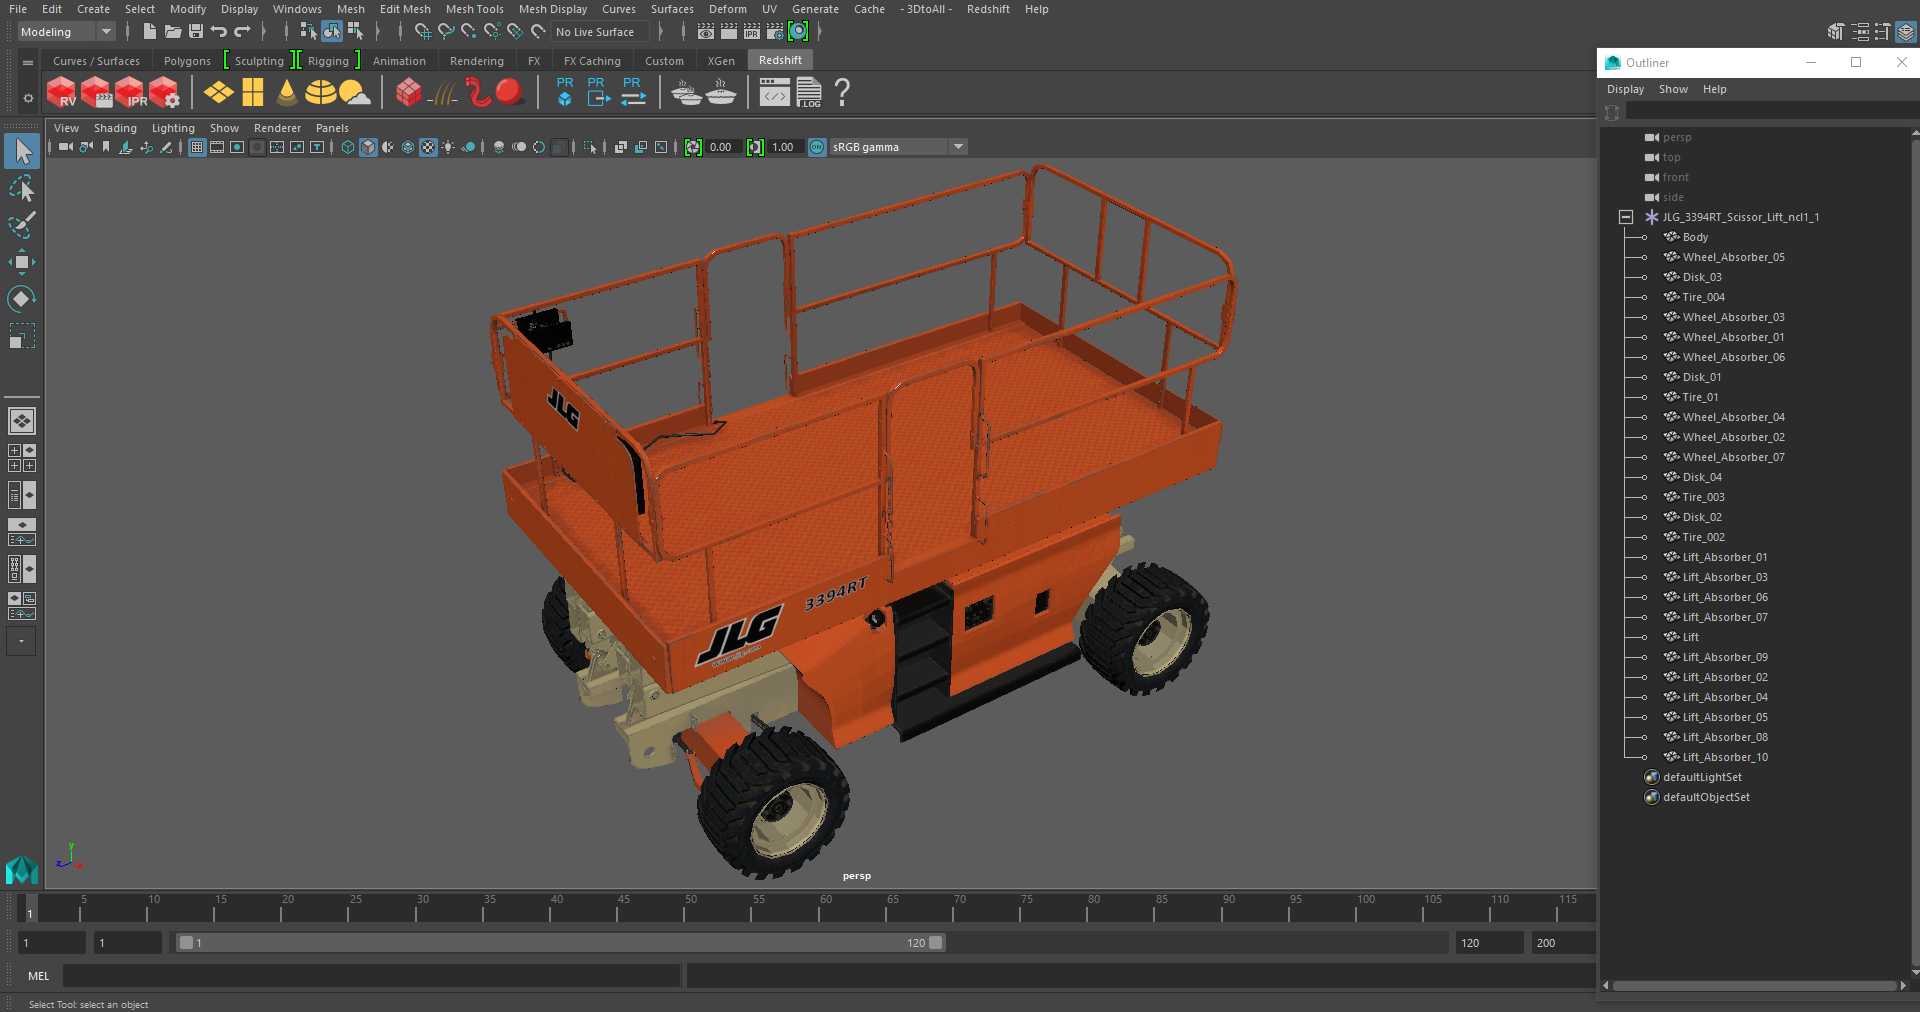Viewport: 1920px width, 1012px height.
Task: Click the No Live Surface field
Action: (x=602, y=32)
